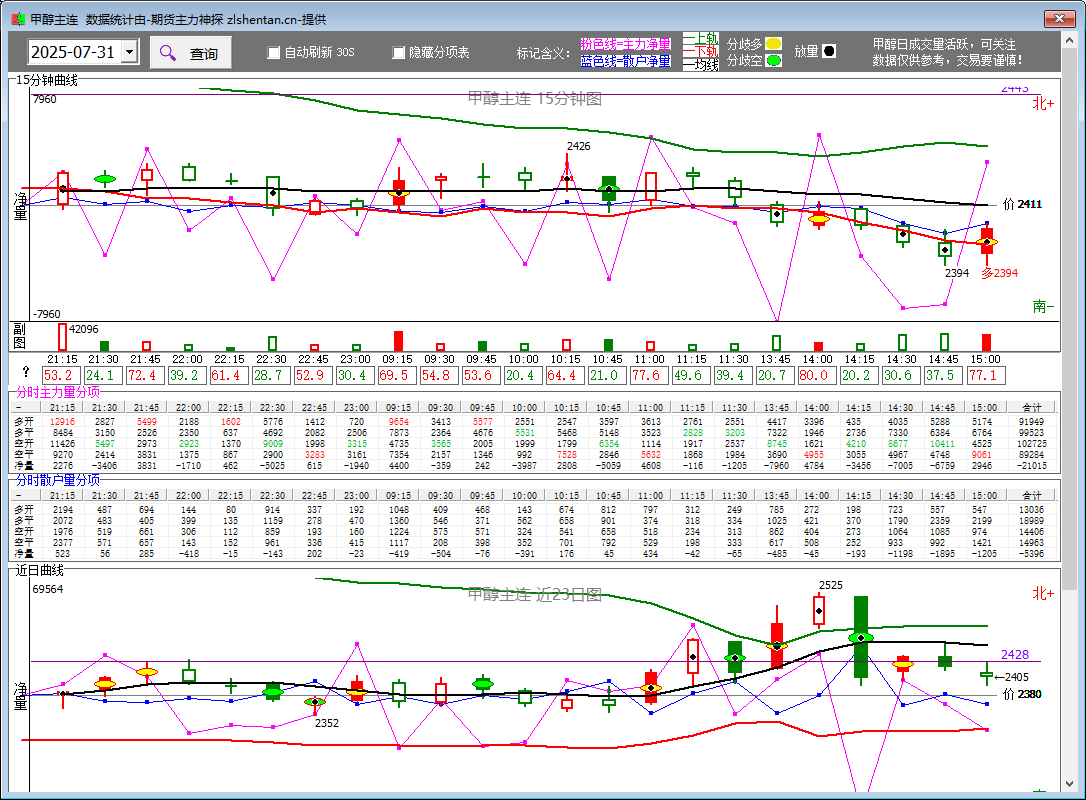Click the magnifier icon on the query button
This screenshot has width=1086, height=800.
pos(168,53)
